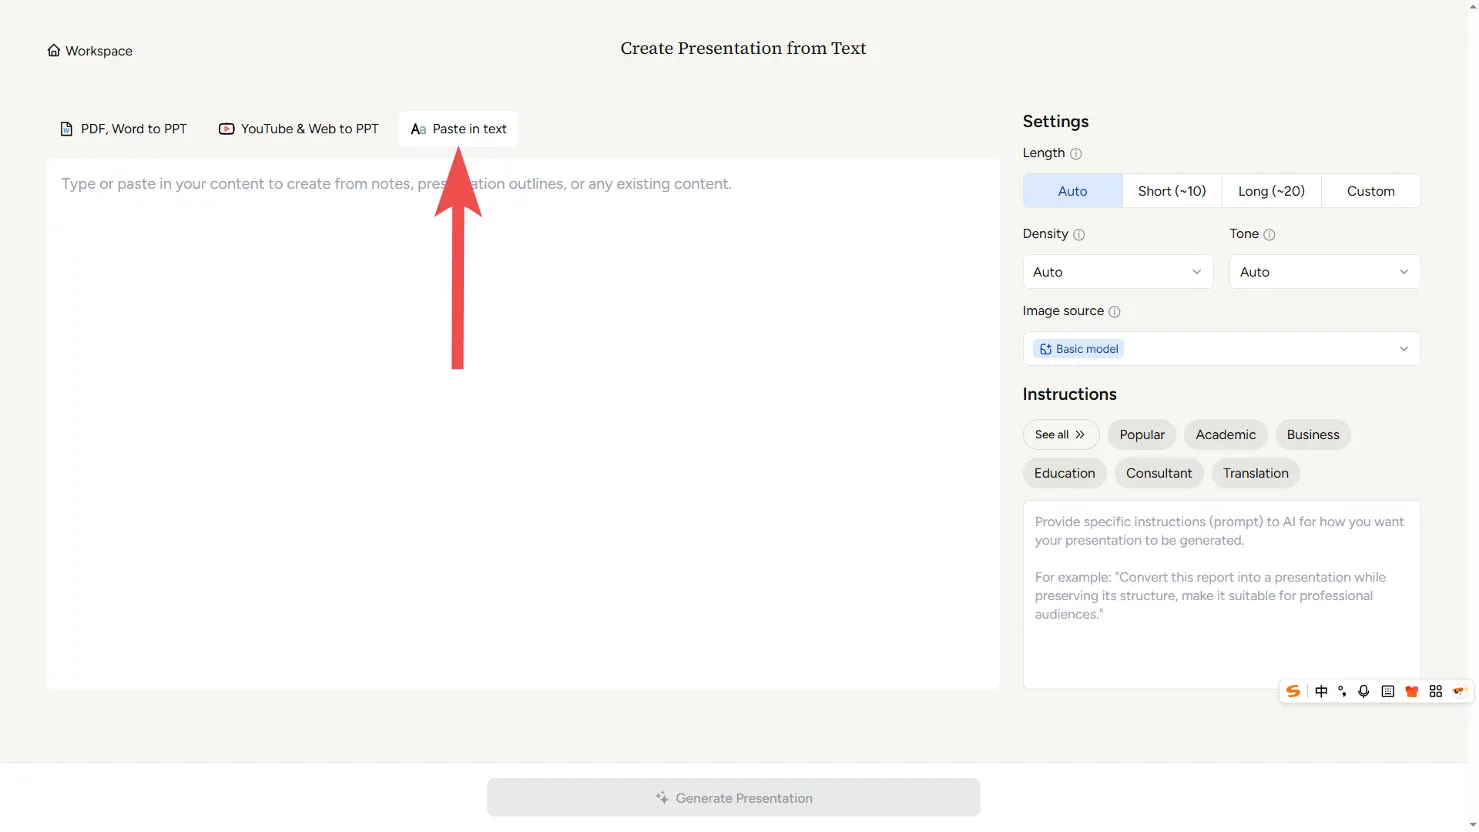This screenshot has height=832, width=1479.
Task: Switch to the PDF, Word to PPT tab
Action: (123, 129)
